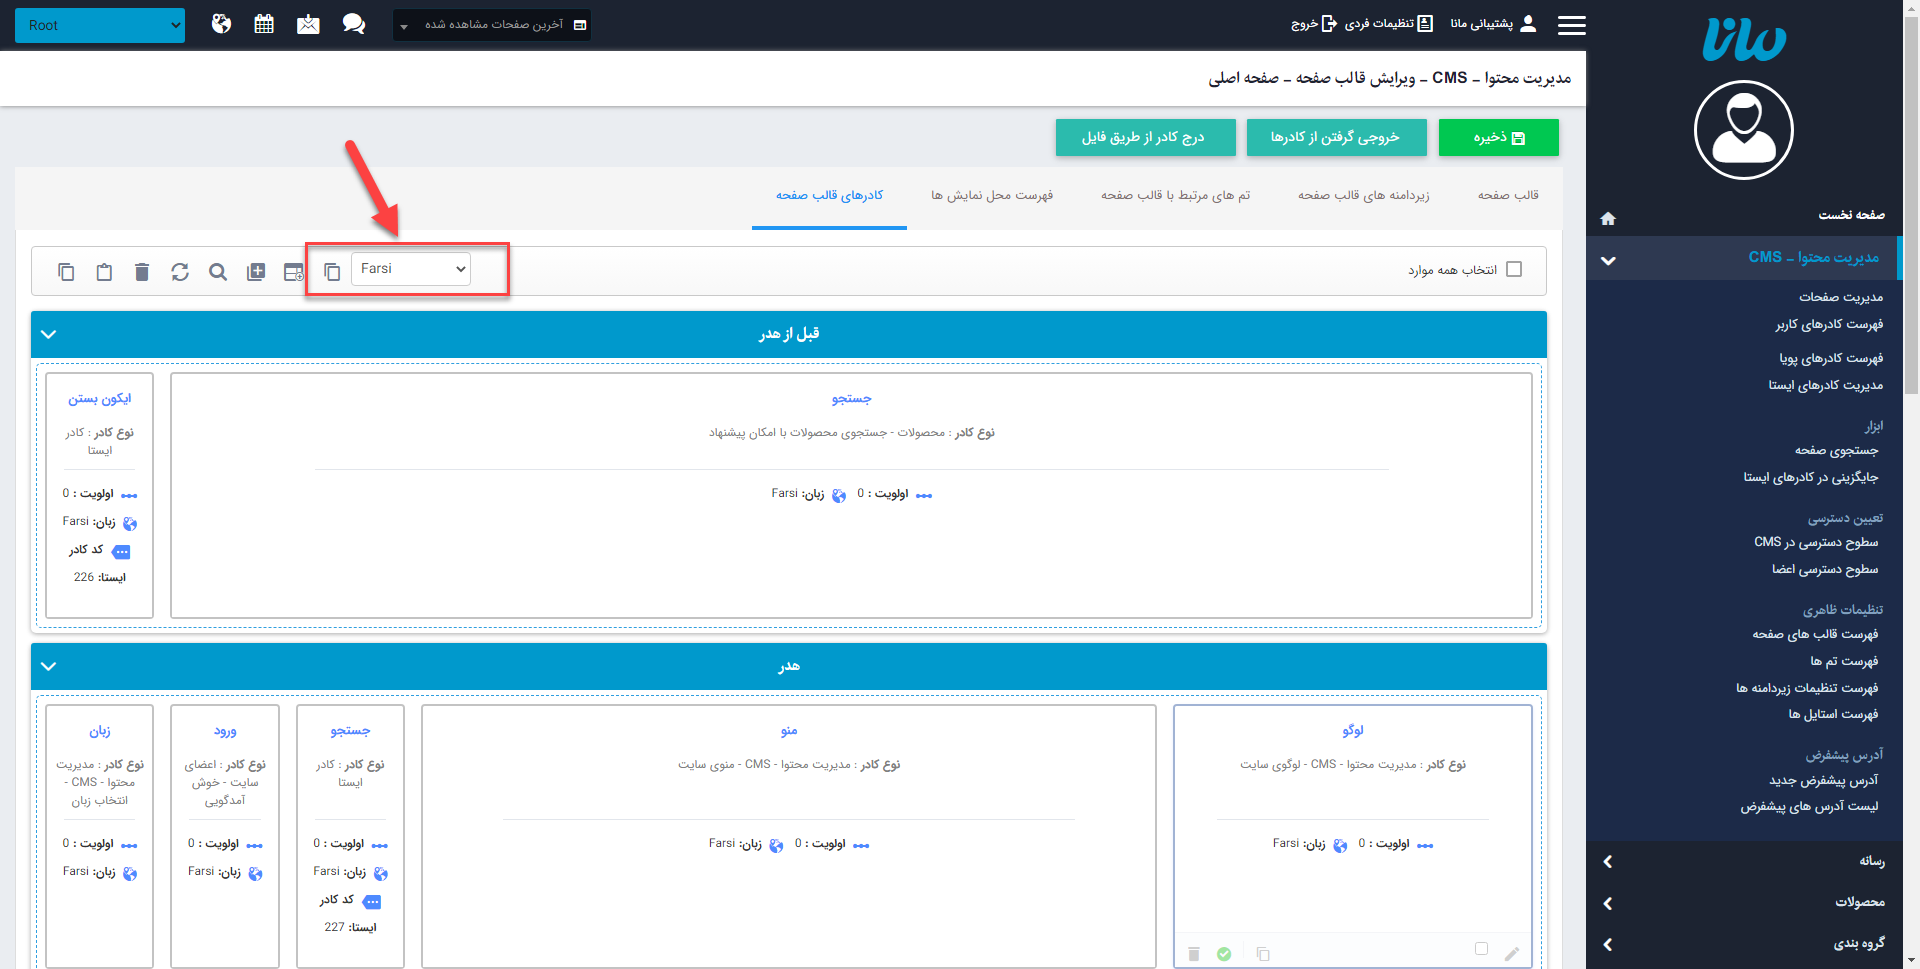1920x969 pixels.
Task: Open the Root dropdown at top left
Action: [99, 24]
